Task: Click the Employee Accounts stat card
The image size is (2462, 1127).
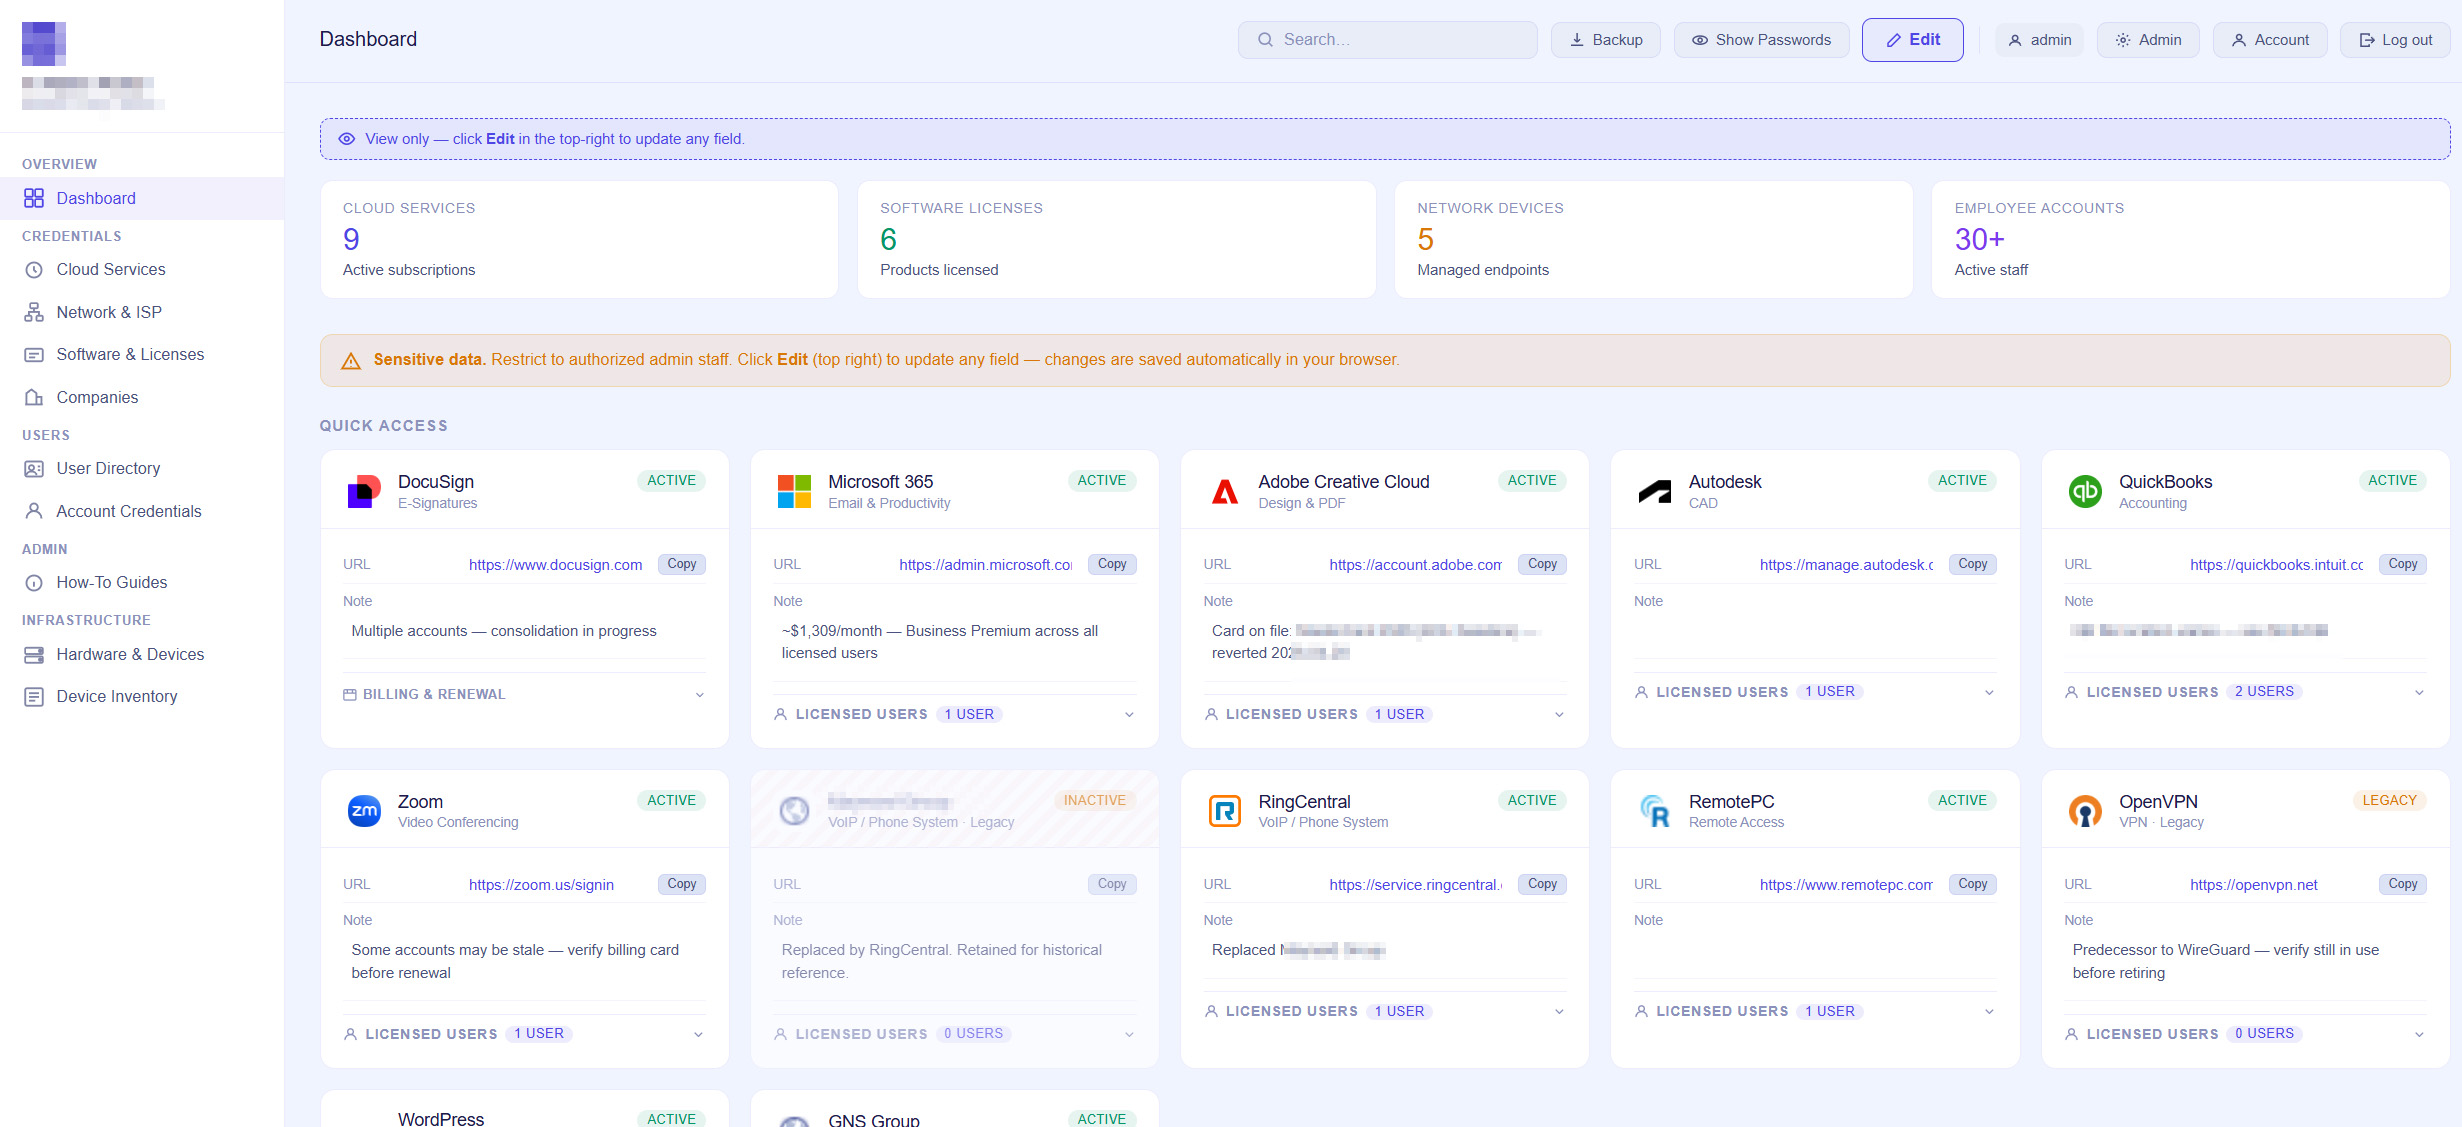Action: (2190, 239)
